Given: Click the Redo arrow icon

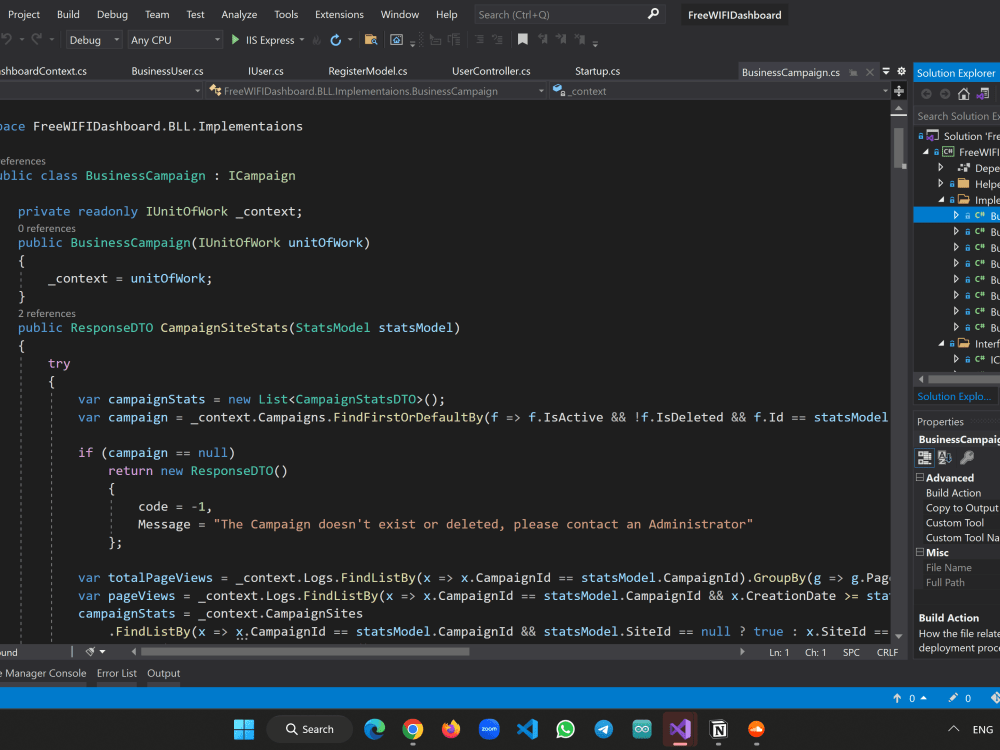Looking at the screenshot, I should 36,40.
